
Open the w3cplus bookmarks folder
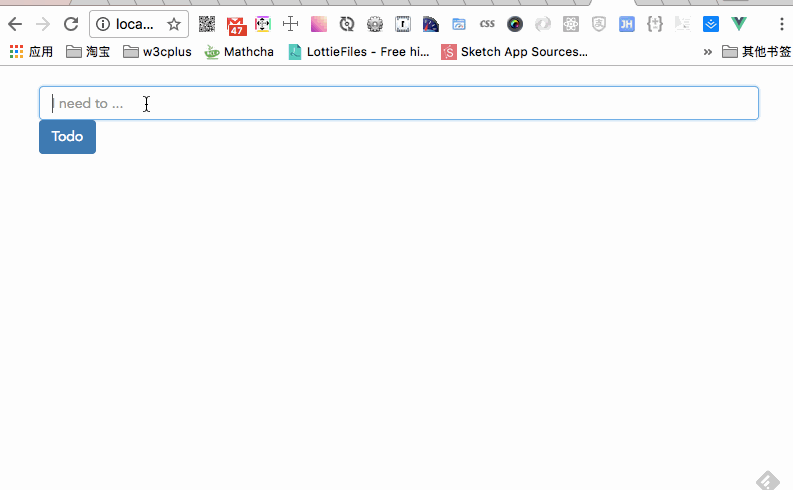(157, 52)
